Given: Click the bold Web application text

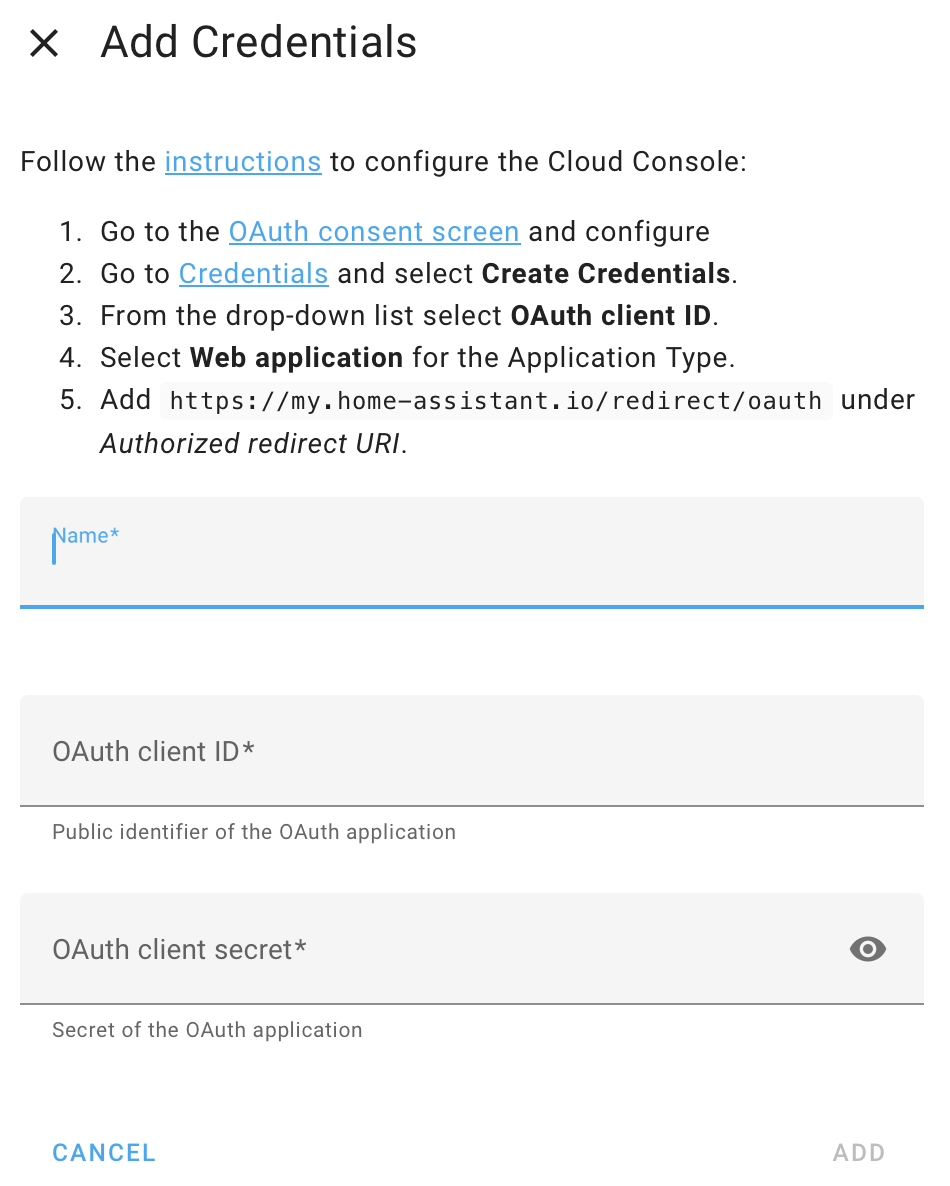Looking at the screenshot, I should 296,358.
